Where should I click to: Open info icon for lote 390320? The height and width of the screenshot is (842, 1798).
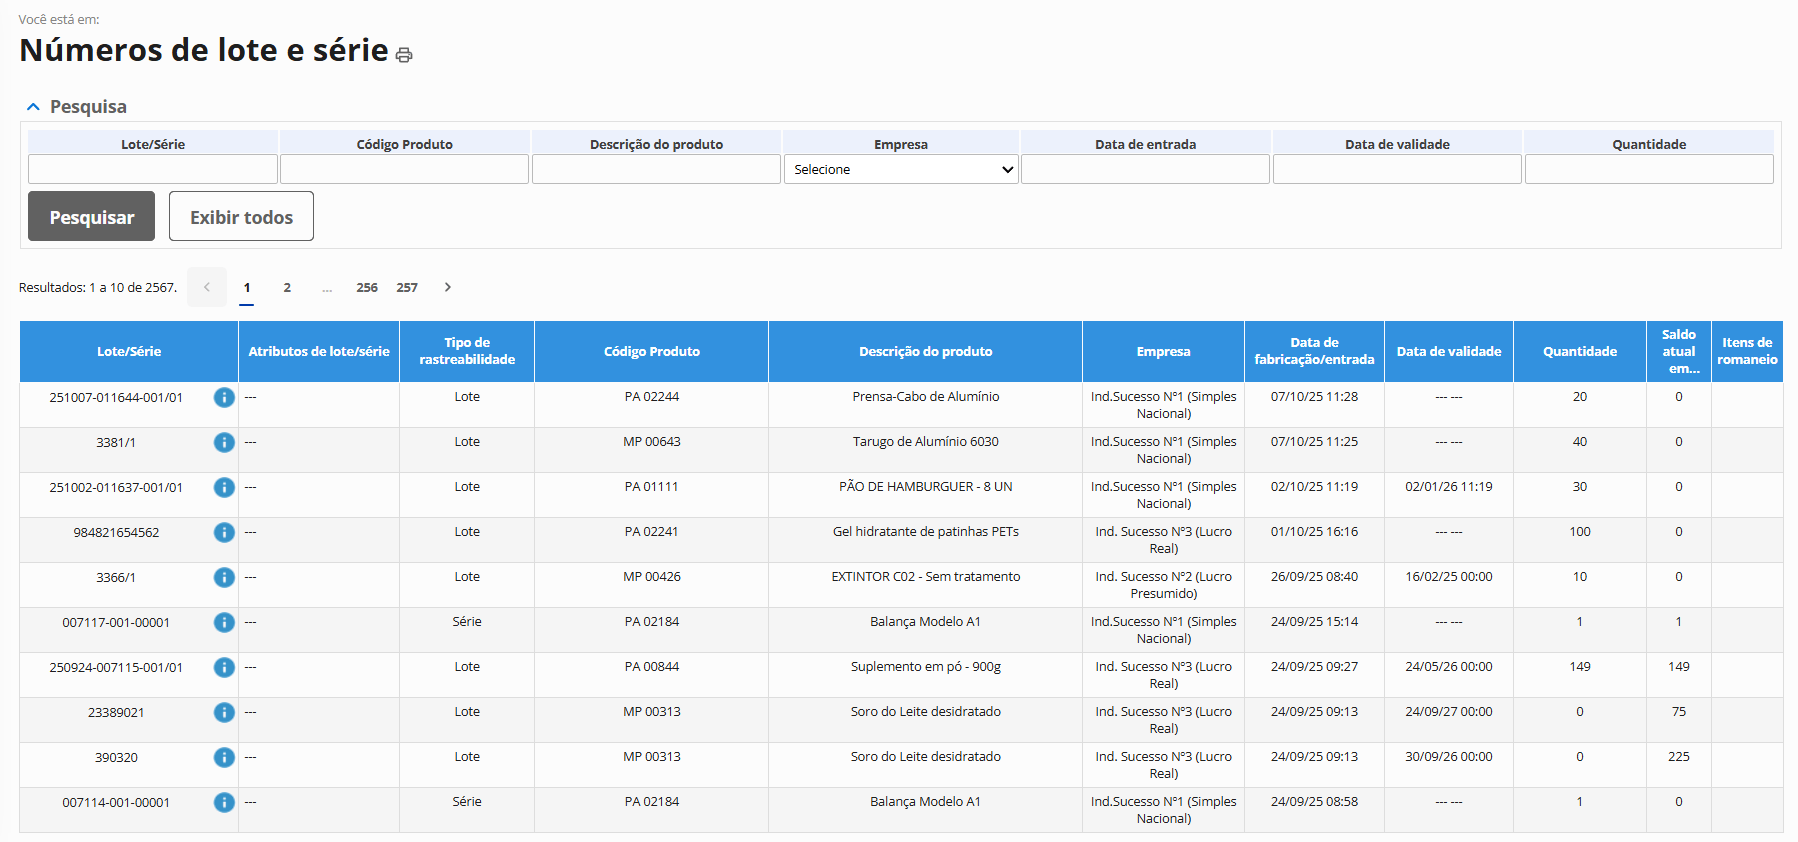[x=224, y=757]
